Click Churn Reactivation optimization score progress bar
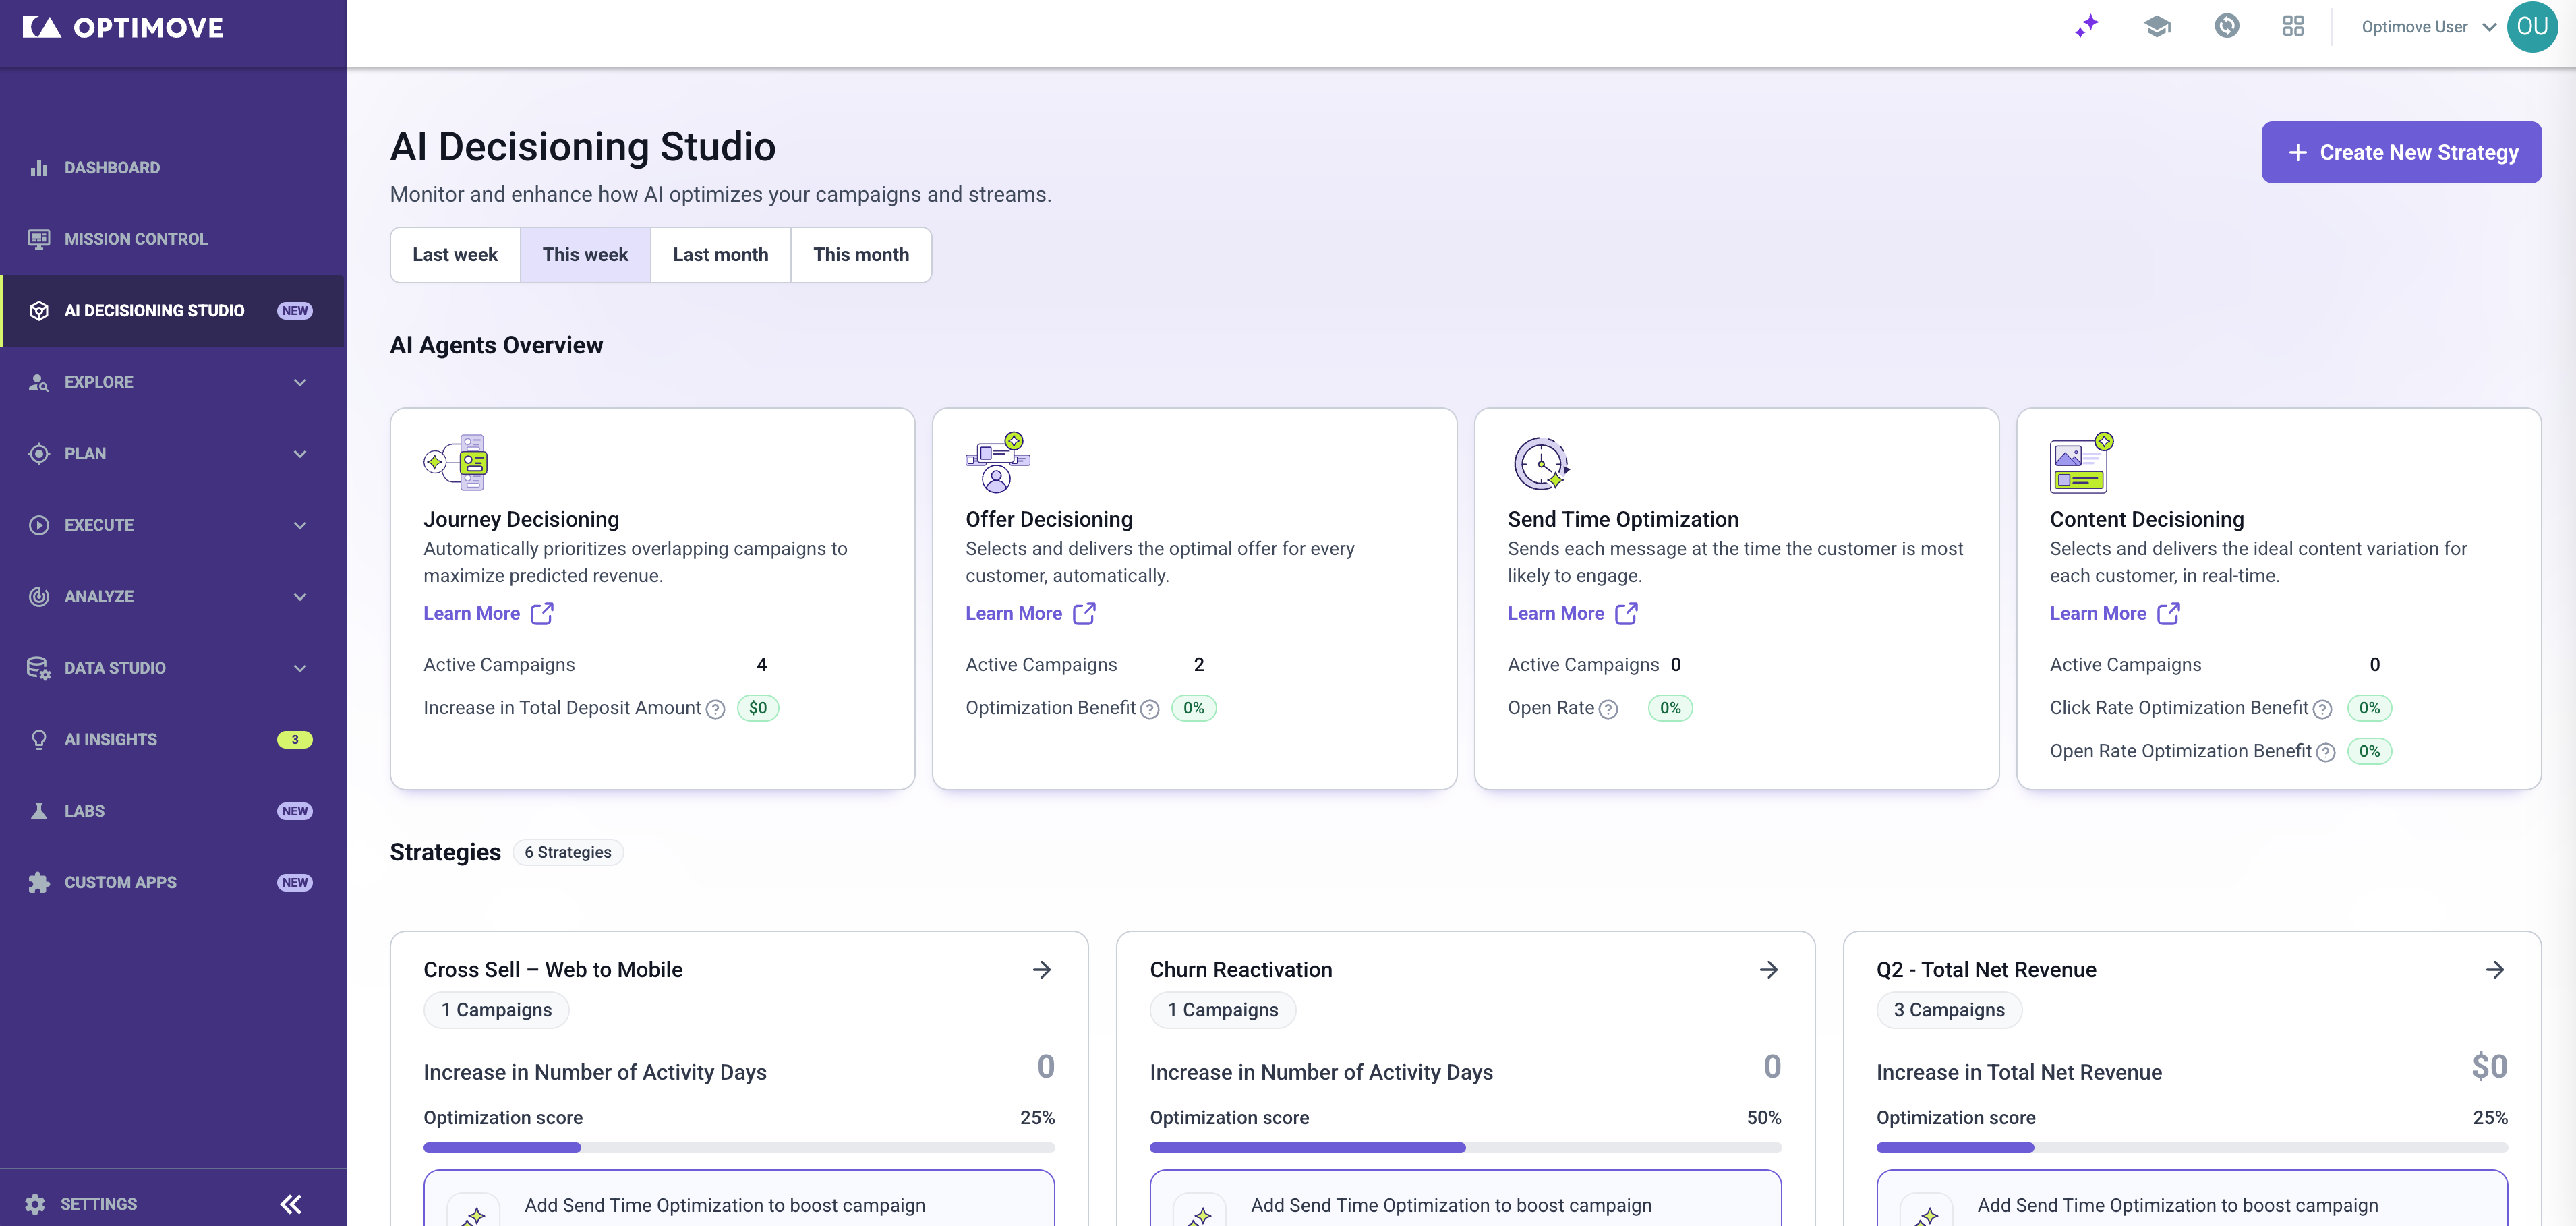This screenshot has width=2576, height=1226. click(x=1465, y=1148)
